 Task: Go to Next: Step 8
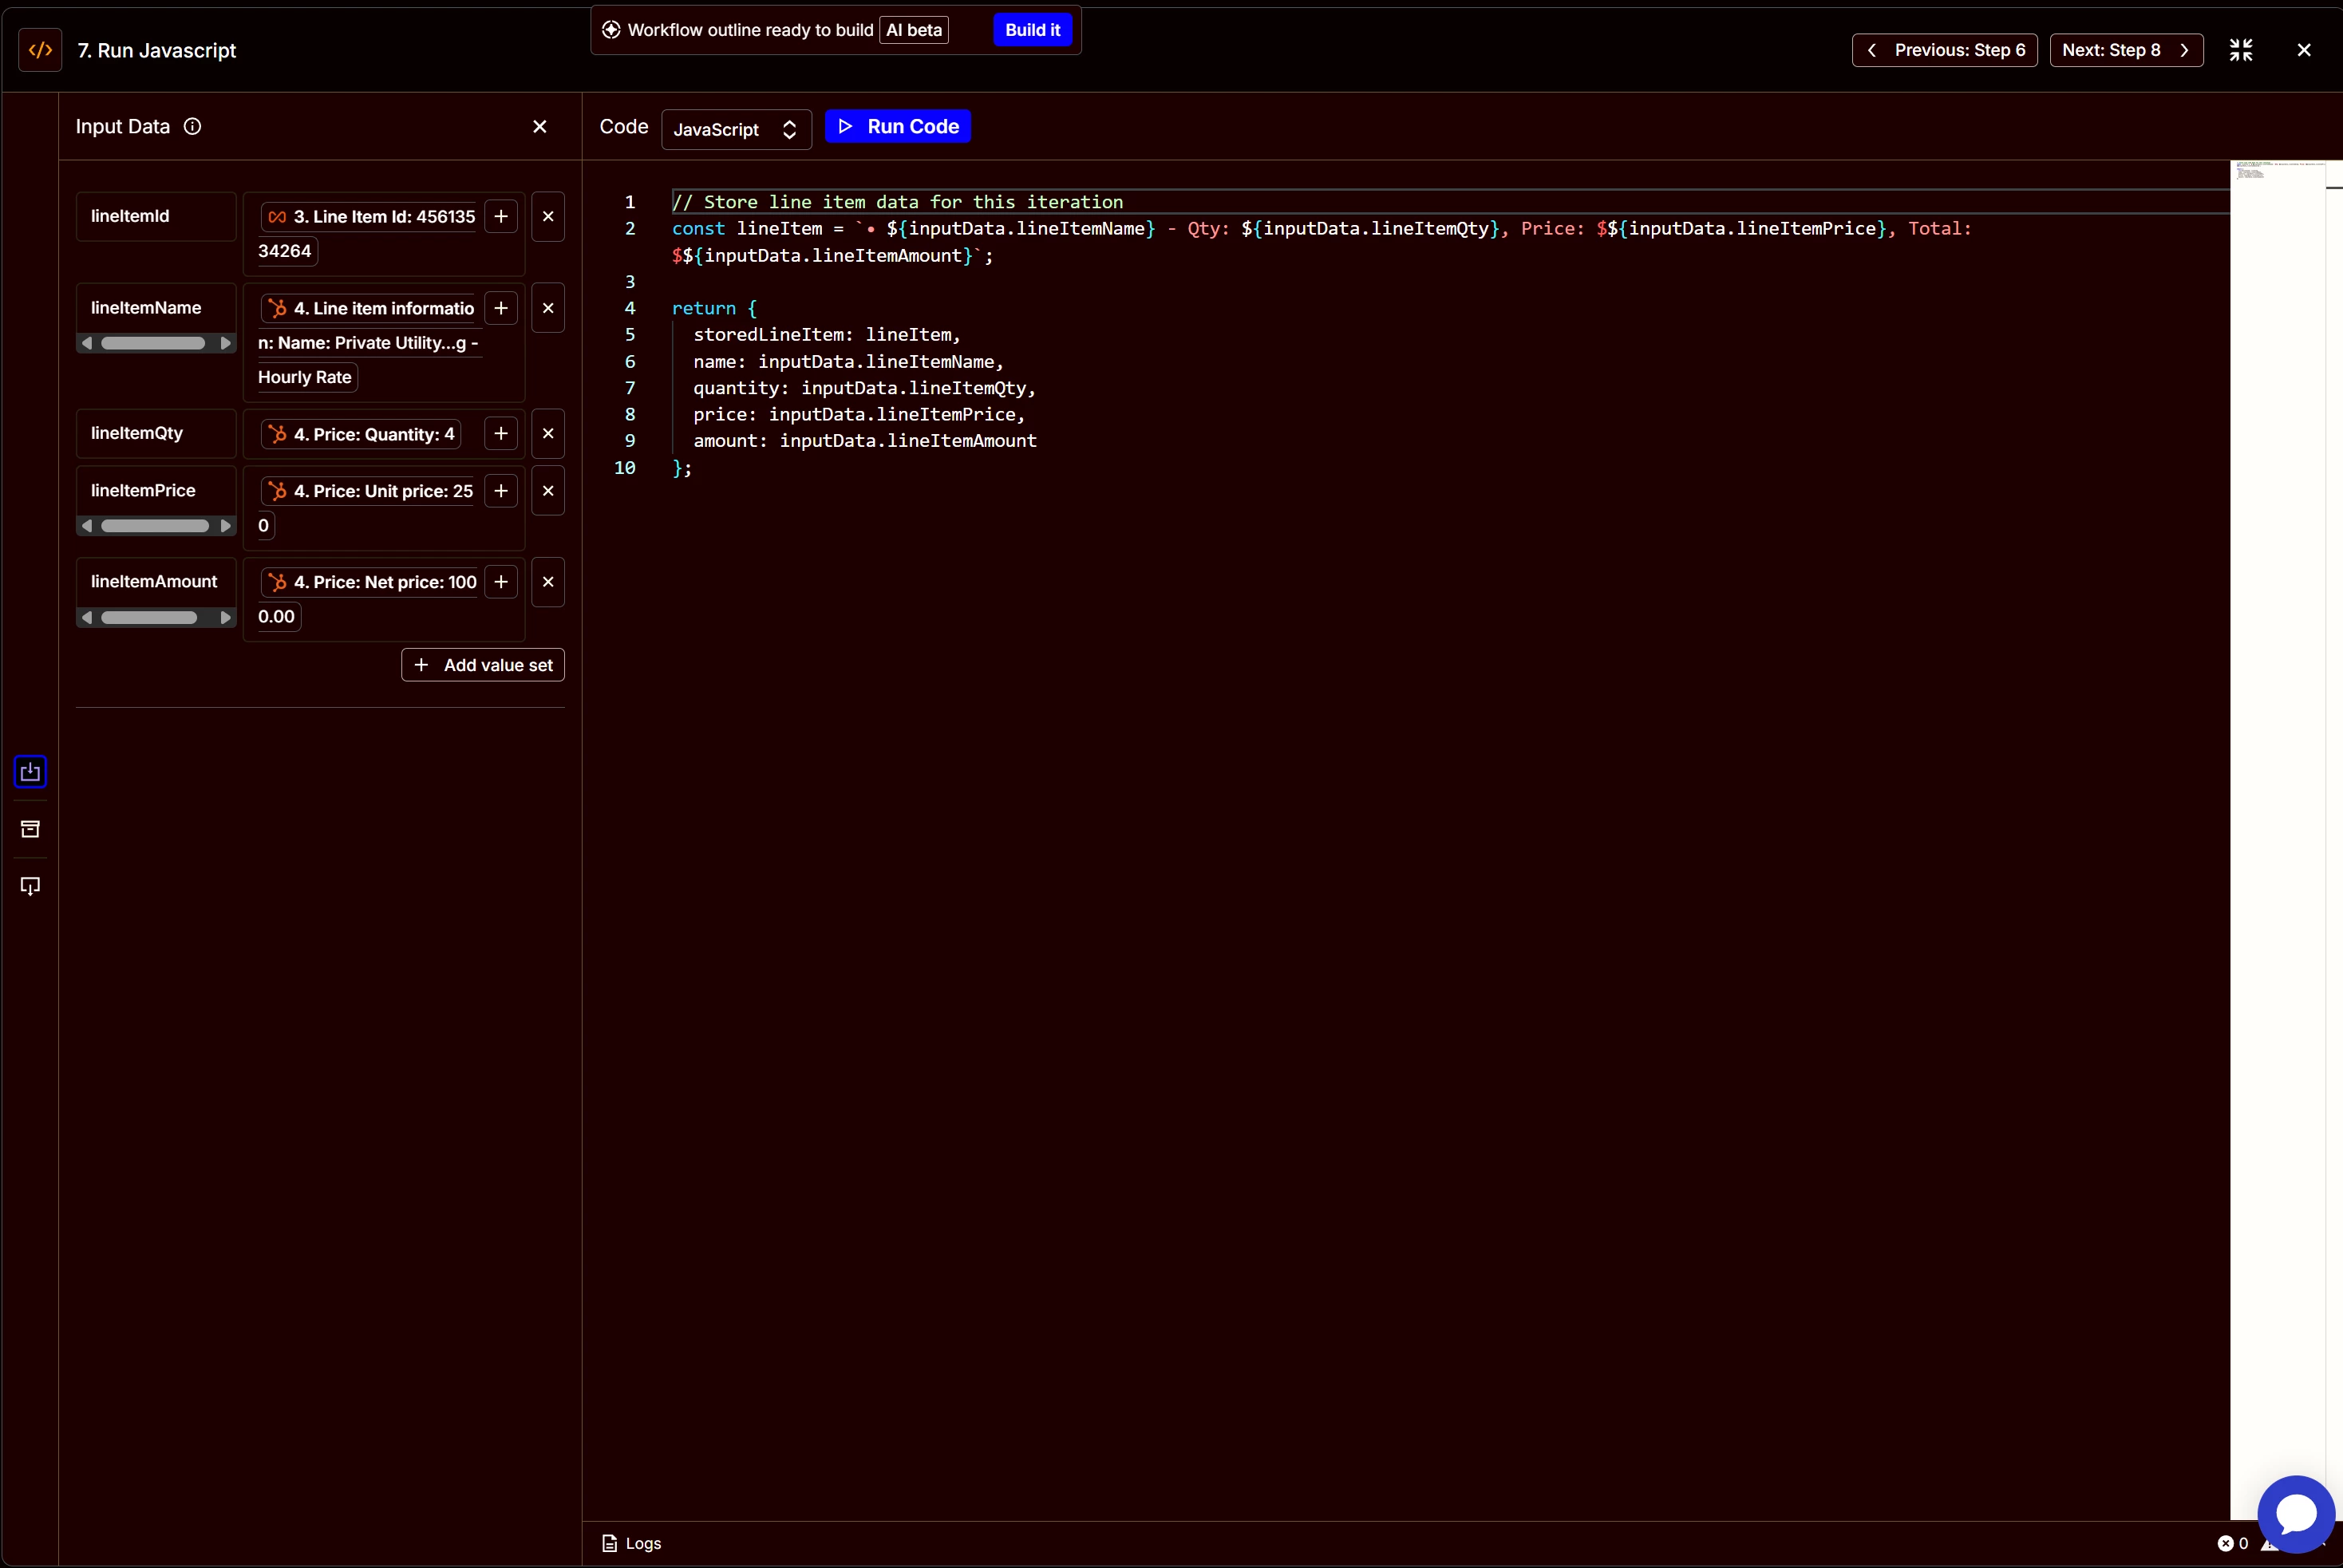click(2125, 50)
